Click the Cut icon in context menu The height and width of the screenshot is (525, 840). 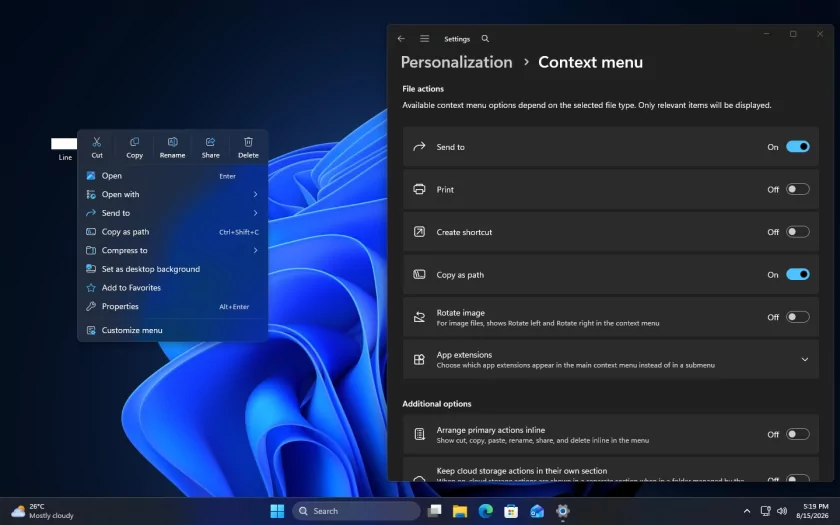pyautogui.click(x=96, y=142)
